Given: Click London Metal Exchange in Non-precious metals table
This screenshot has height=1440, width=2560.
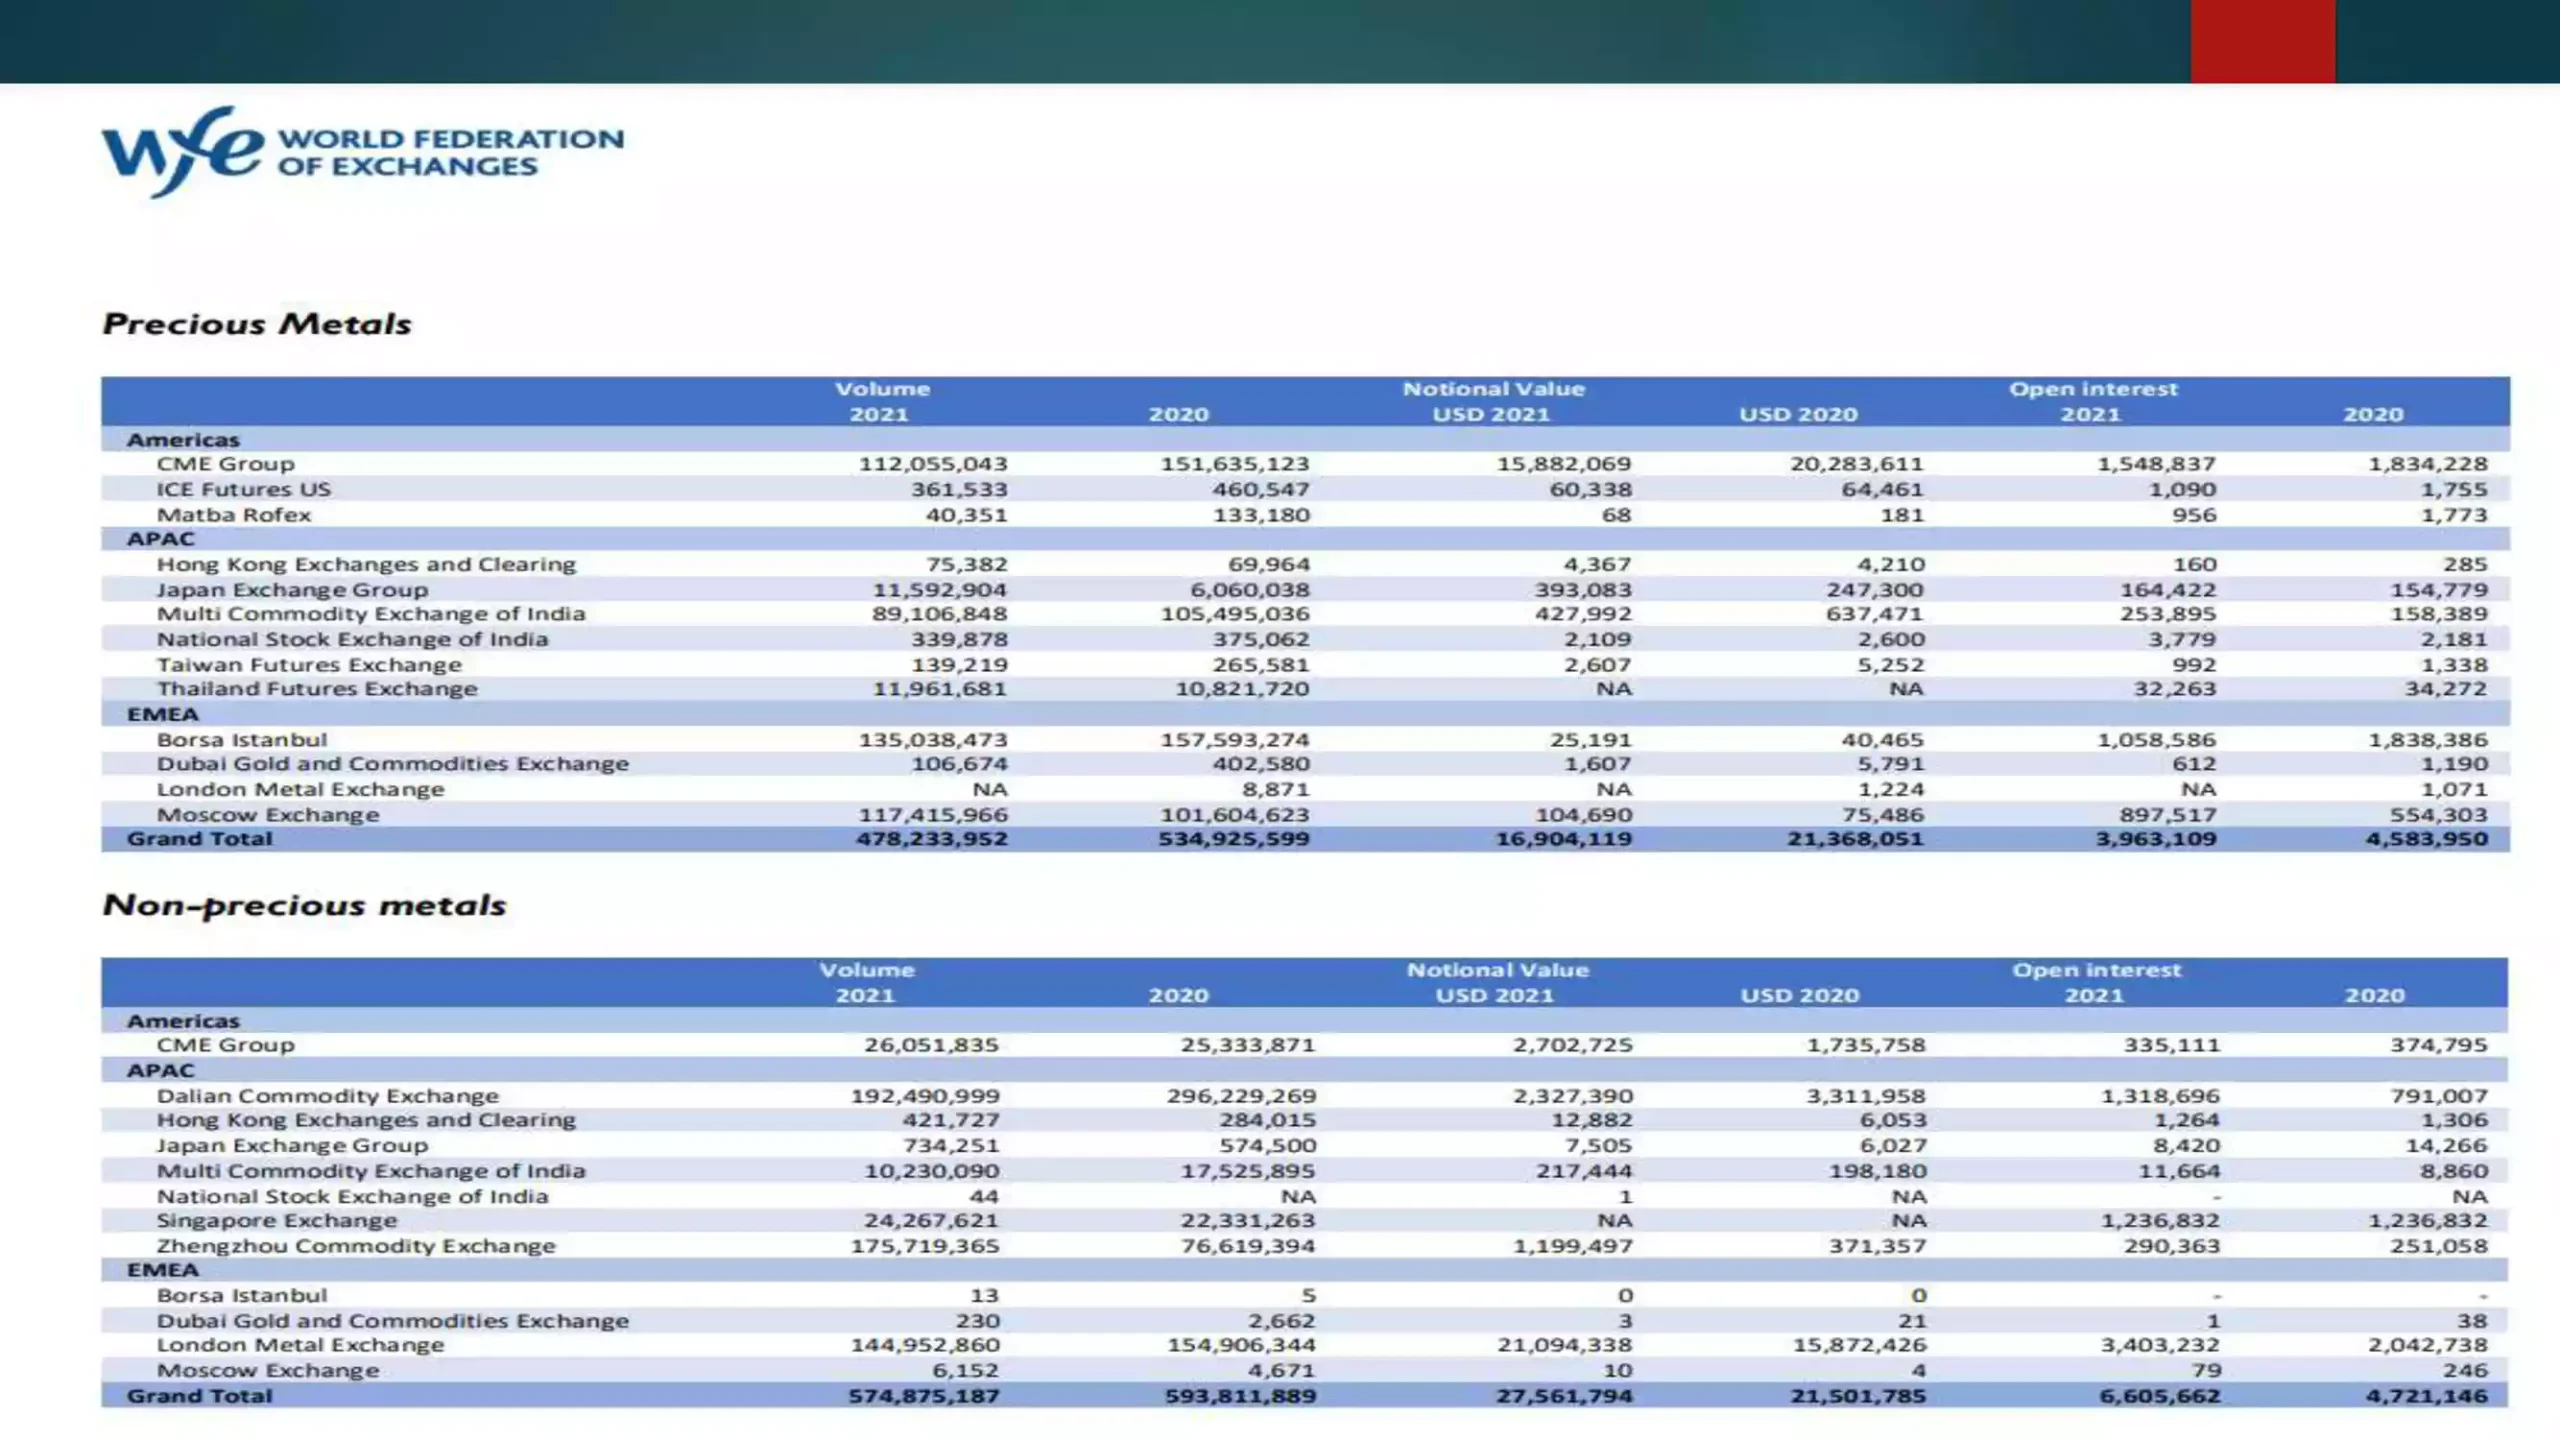Looking at the screenshot, I should pos(300,1345).
